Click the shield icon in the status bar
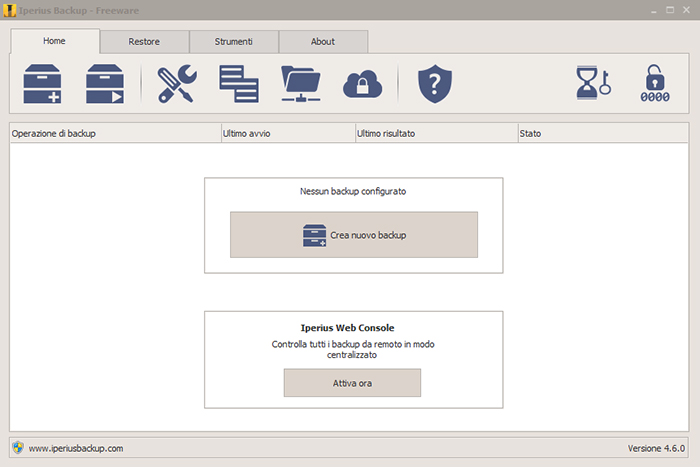Screen dimensions: 700x467 18,447
